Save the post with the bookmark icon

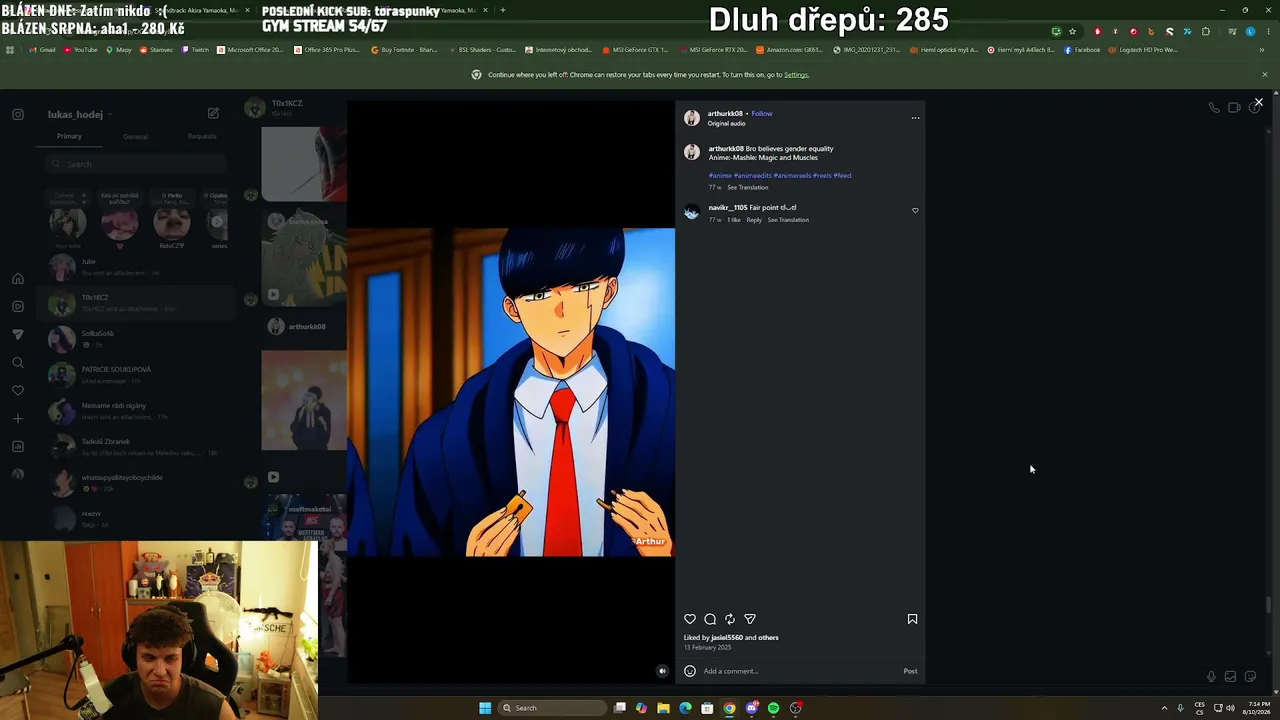coord(912,619)
